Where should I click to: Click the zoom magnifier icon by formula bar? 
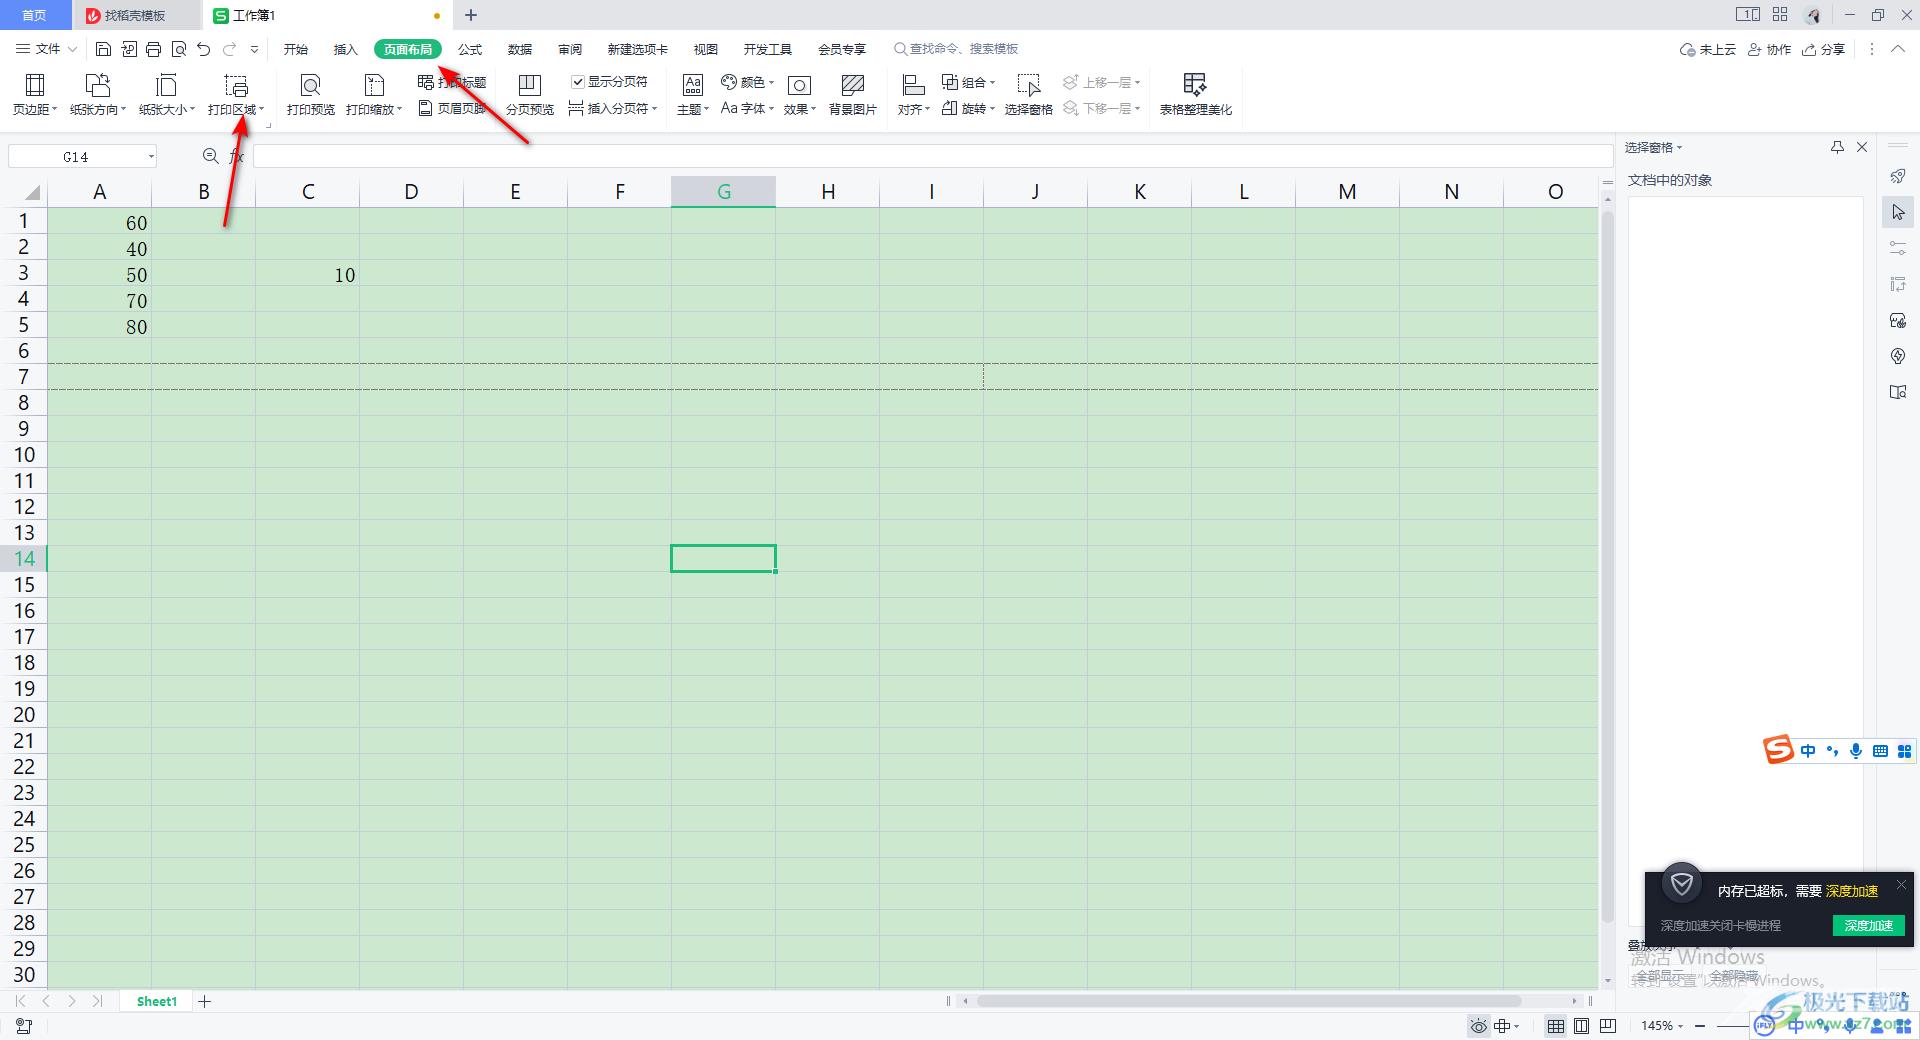click(210, 156)
